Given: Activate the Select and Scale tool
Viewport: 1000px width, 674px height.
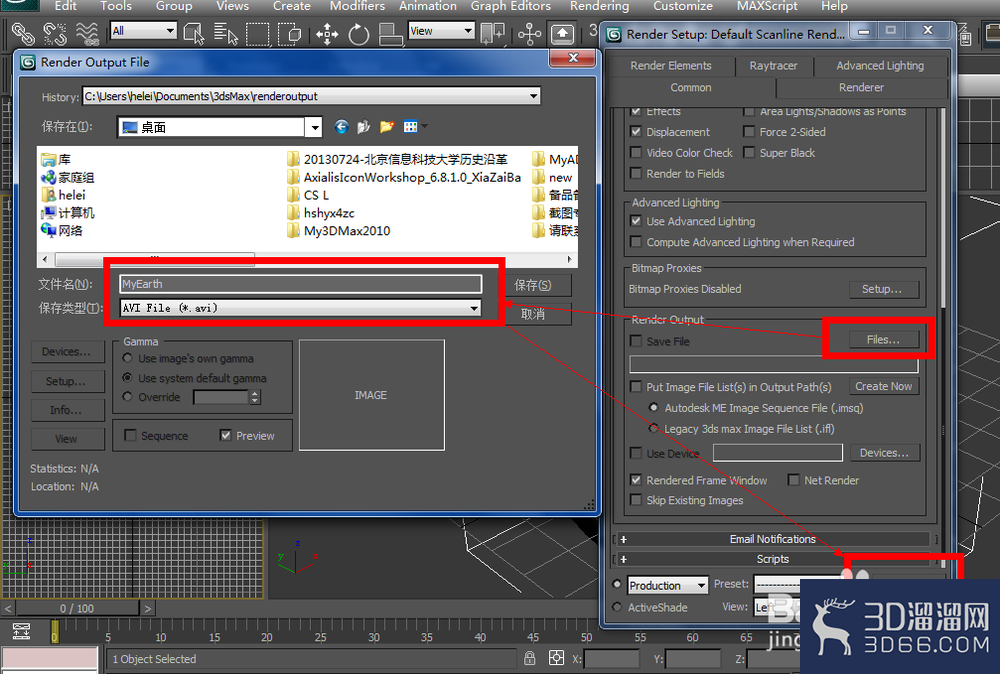Looking at the screenshot, I should [x=390, y=33].
